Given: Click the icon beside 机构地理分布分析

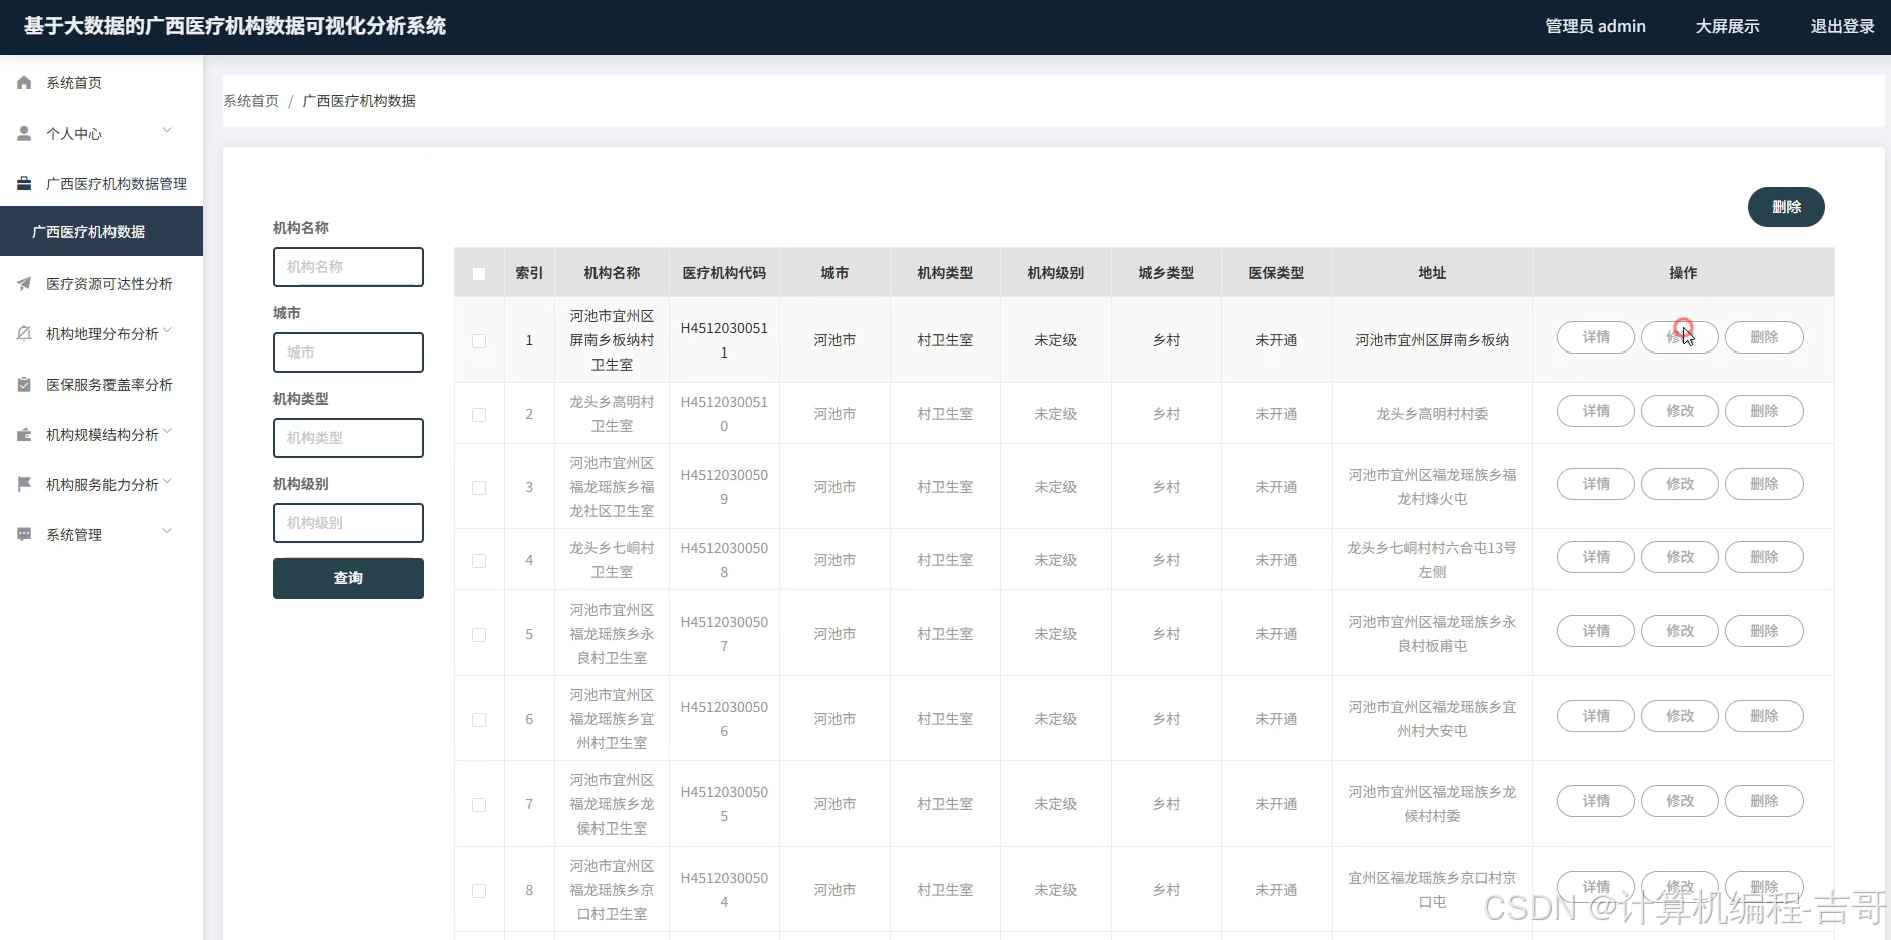Looking at the screenshot, I should point(24,333).
